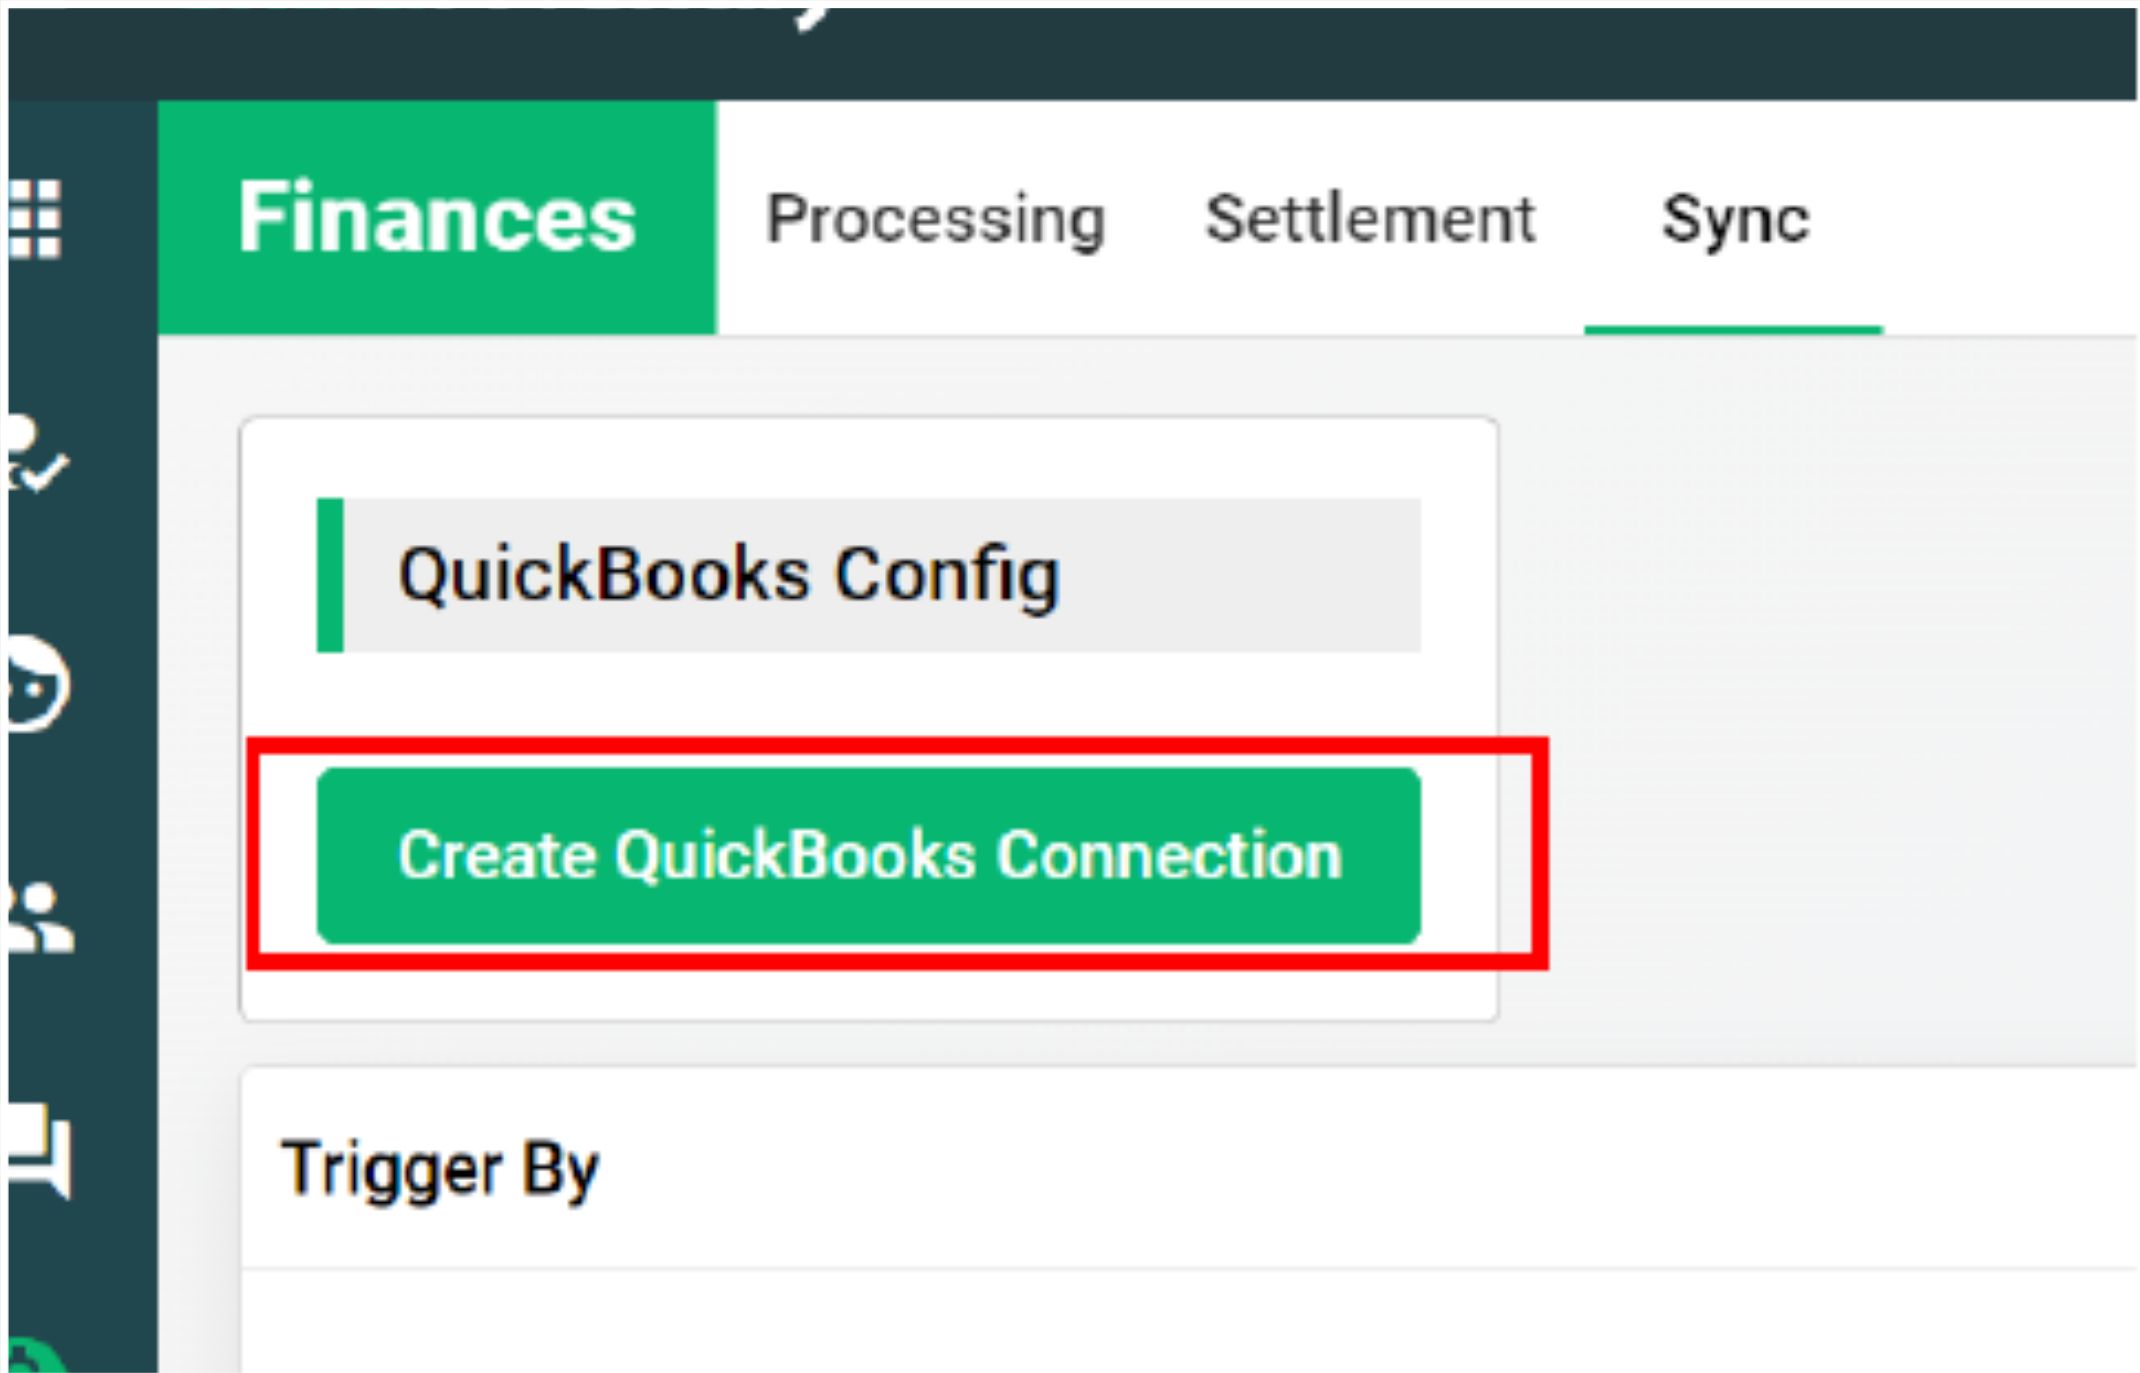Screen dimensions: 2140x1373
Task: Switch to the Processing tab
Action: [x=934, y=219]
